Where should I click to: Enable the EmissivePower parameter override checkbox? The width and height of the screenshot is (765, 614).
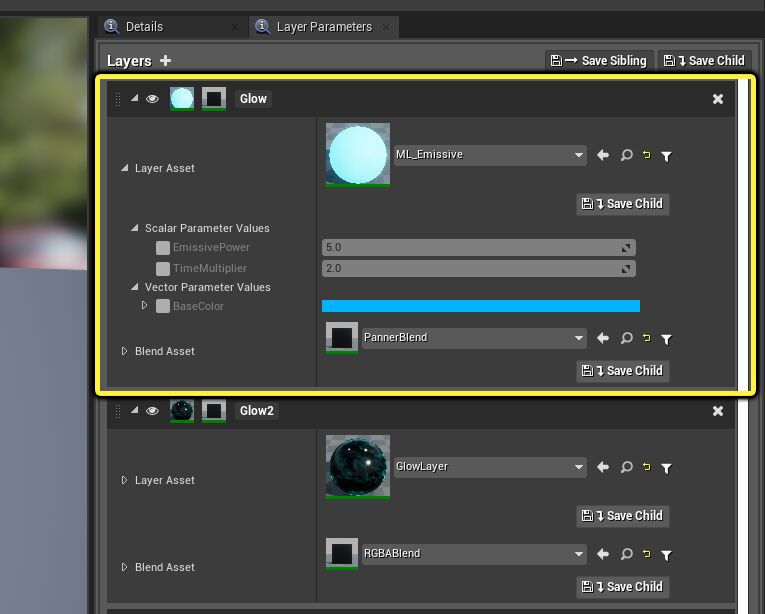point(162,248)
